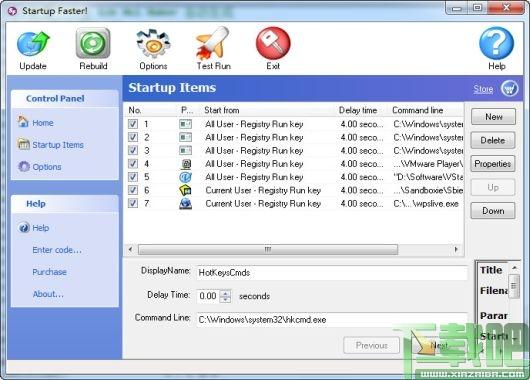The width and height of the screenshot is (530, 380).
Task: Click the wpslive icon in row 7
Action: [185, 204]
